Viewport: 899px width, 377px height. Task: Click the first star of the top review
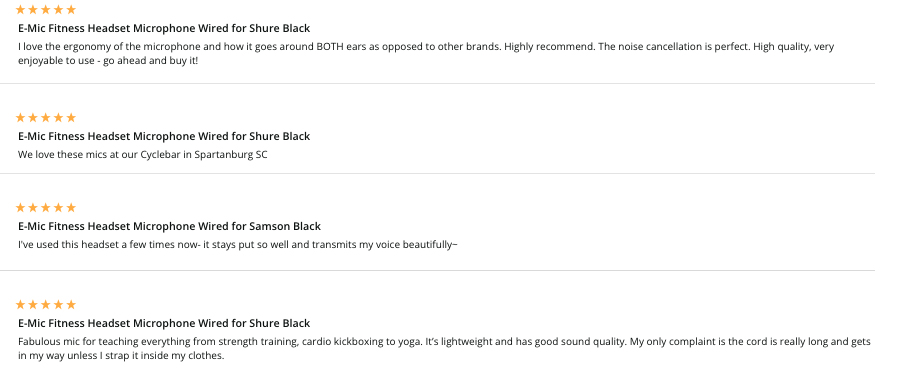(x=20, y=9)
